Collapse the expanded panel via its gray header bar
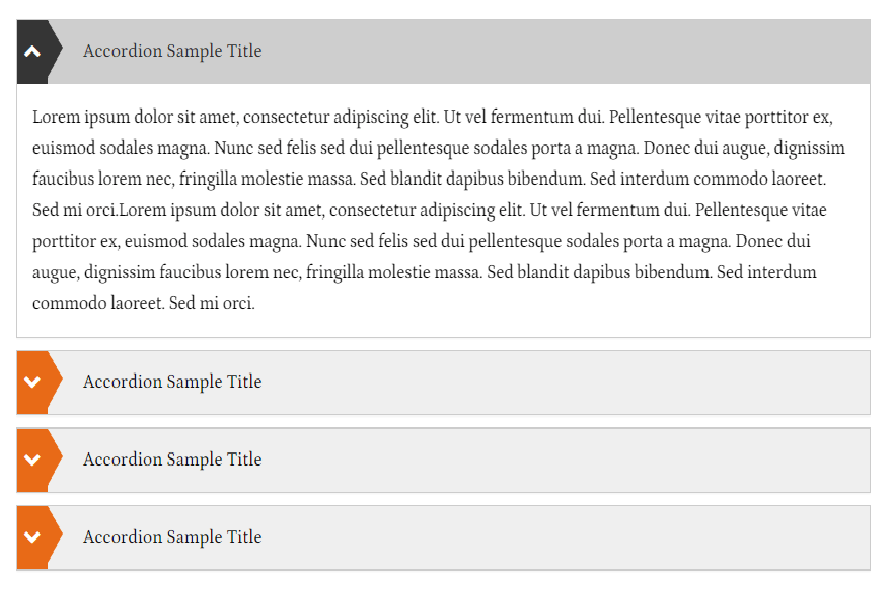Viewport: 890px width, 610px height. 443,52
